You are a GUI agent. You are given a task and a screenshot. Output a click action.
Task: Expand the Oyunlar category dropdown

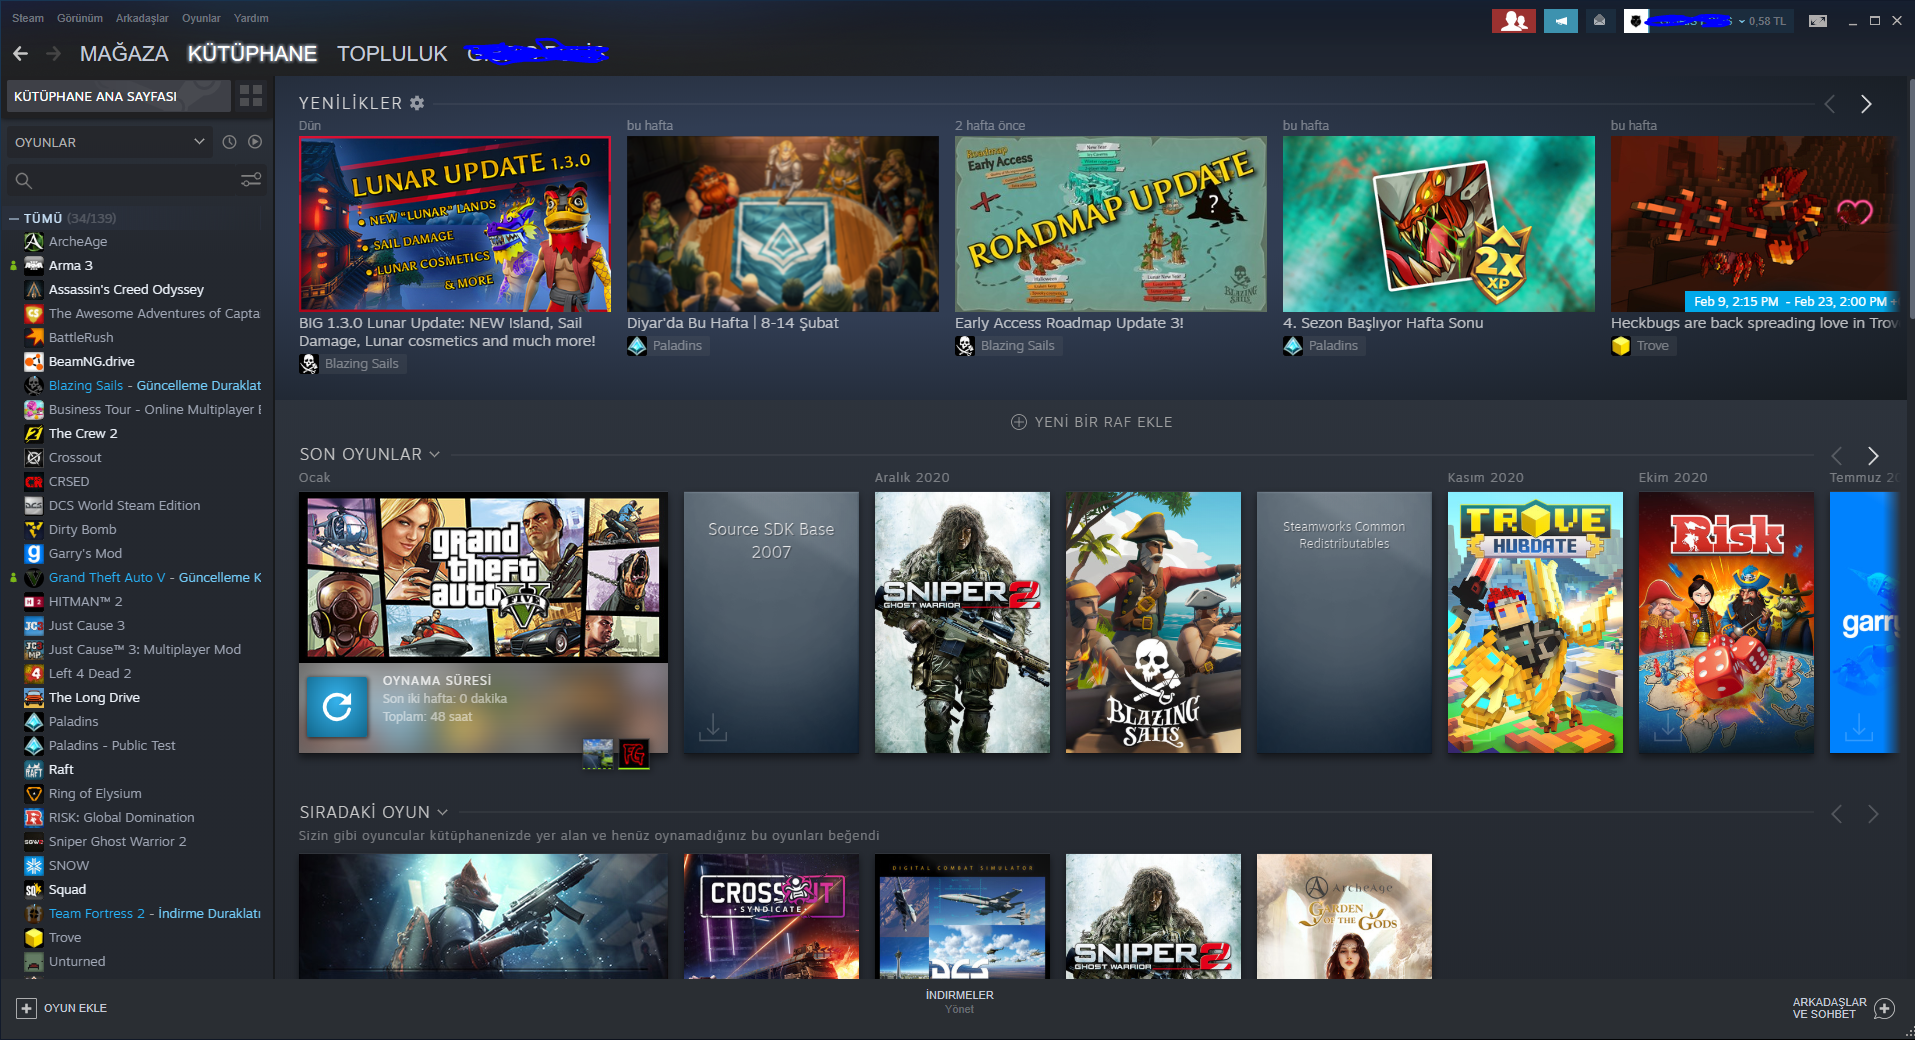[x=111, y=142]
